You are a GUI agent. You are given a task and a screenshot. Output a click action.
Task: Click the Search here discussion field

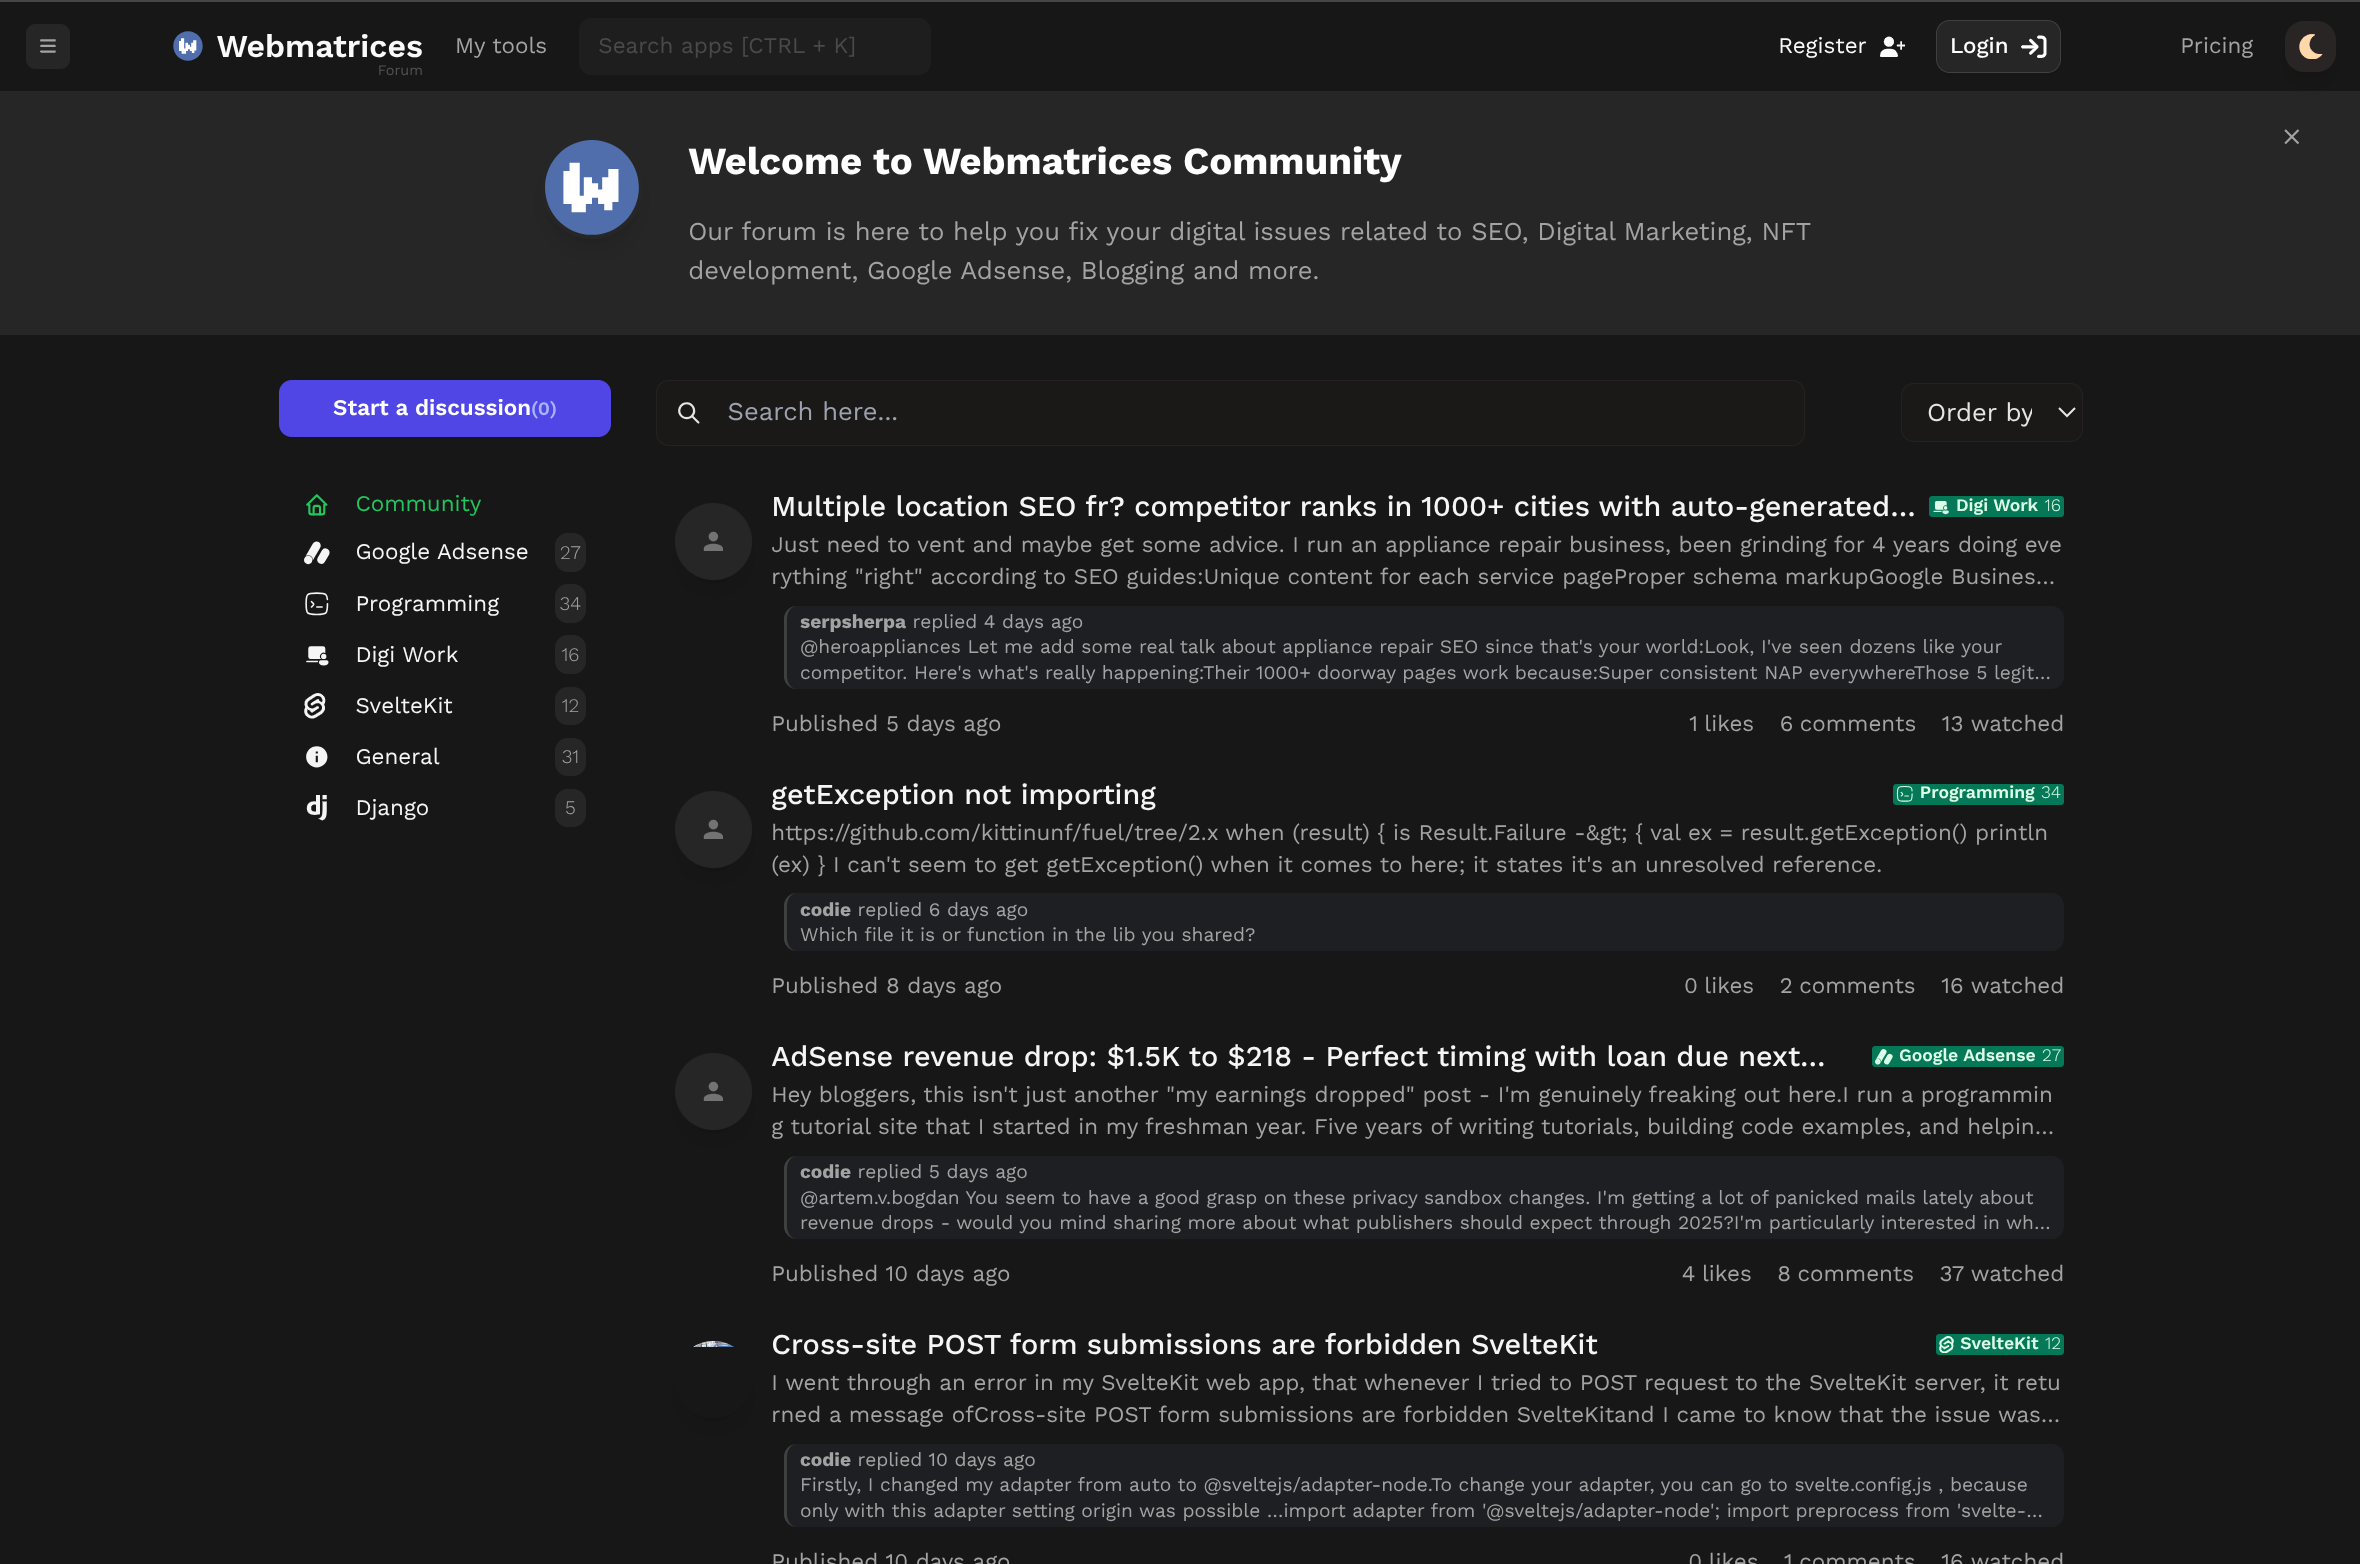1230,412
